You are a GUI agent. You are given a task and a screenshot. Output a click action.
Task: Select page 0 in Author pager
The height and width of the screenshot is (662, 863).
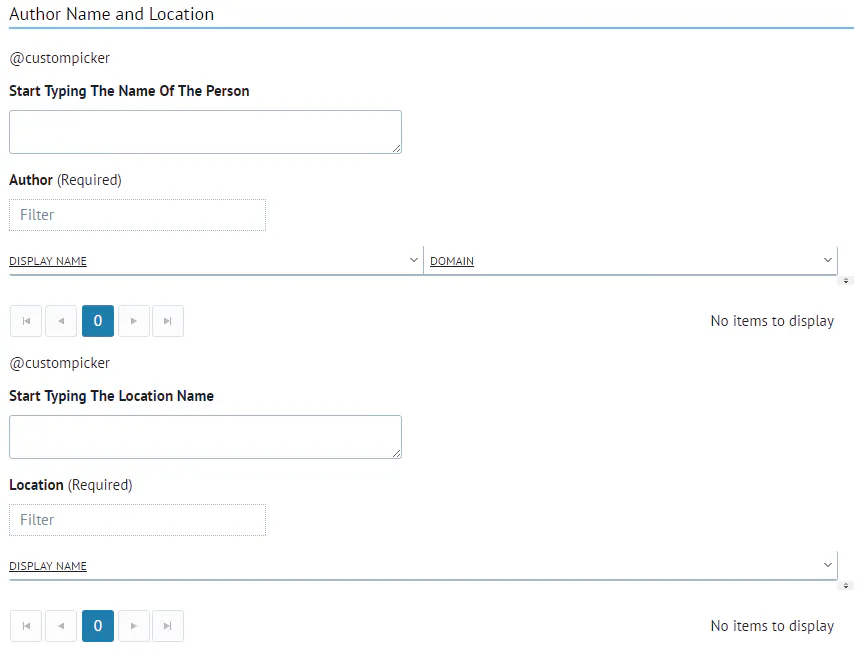98,321
